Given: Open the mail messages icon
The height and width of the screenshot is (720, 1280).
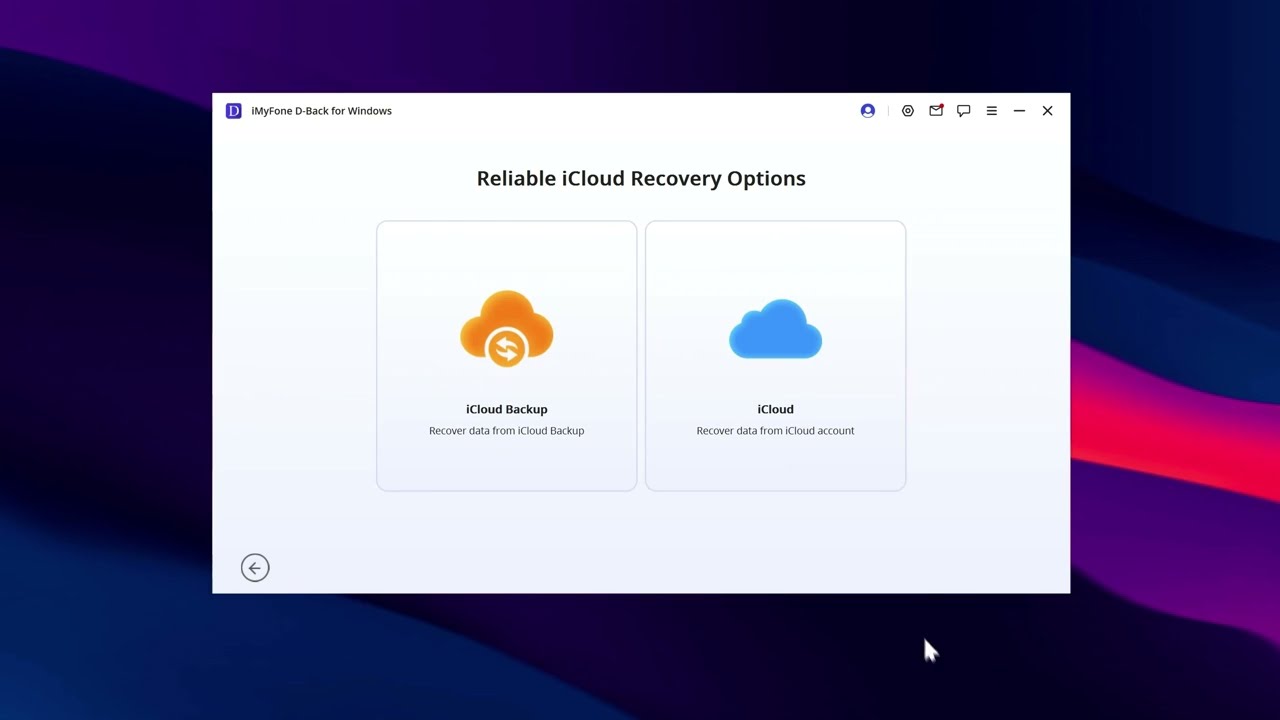Looking at the screenshot, I should tap(936, 111).
